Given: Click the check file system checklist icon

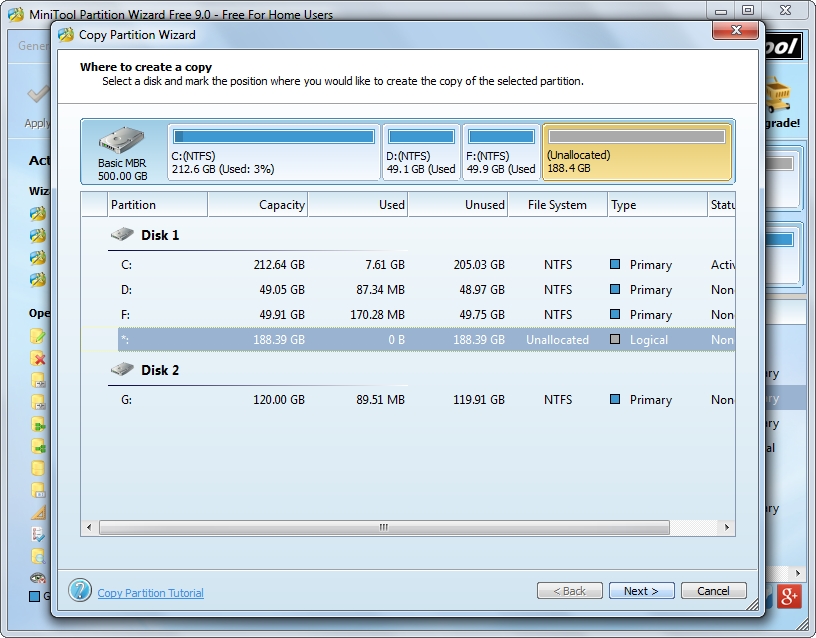Looking at the screenshot, I should click(x=38, y=534).
